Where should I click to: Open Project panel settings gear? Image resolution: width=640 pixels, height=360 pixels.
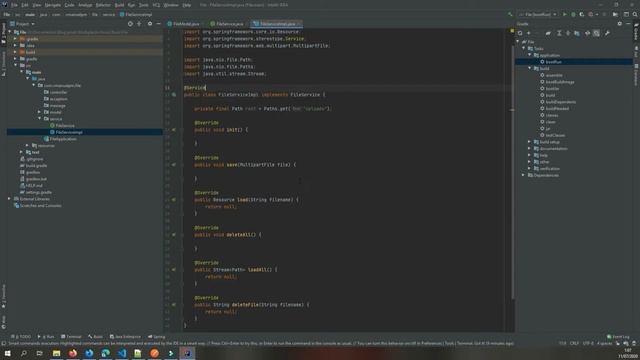coord(150,24)
